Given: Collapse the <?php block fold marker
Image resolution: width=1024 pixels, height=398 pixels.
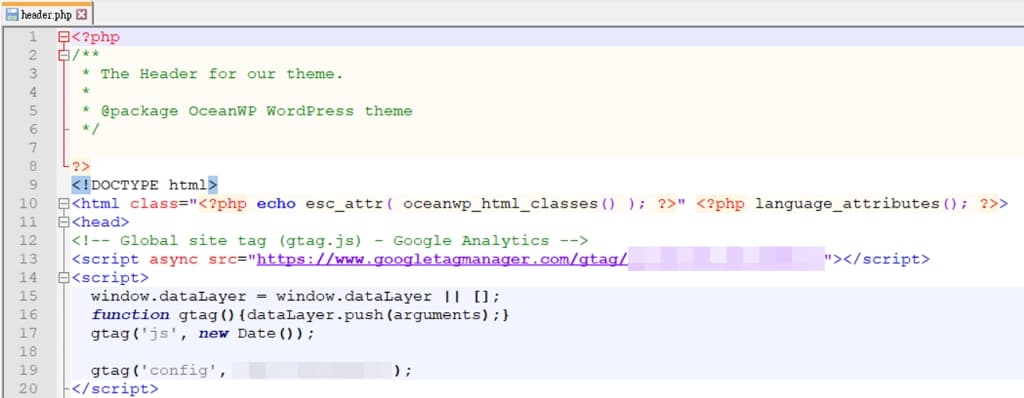Looking at the screenshot, I should click(x=63, y=37).
